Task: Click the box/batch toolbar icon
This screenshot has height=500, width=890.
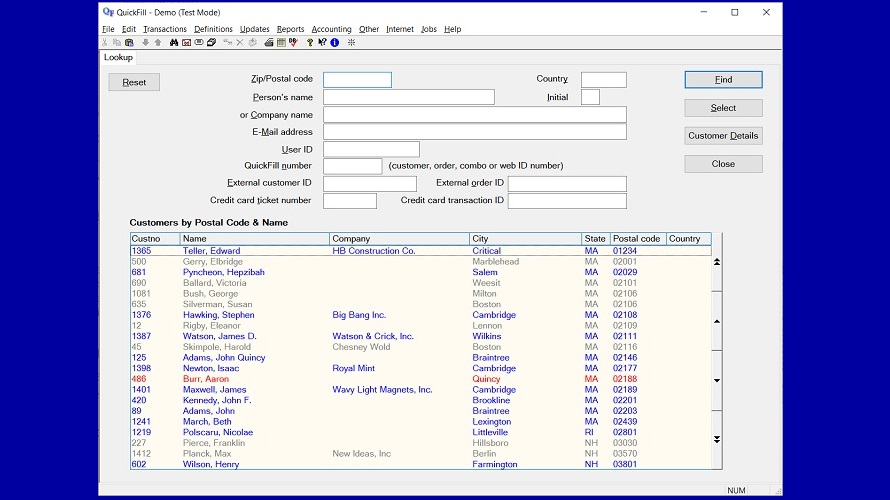Action: (211, 43)
